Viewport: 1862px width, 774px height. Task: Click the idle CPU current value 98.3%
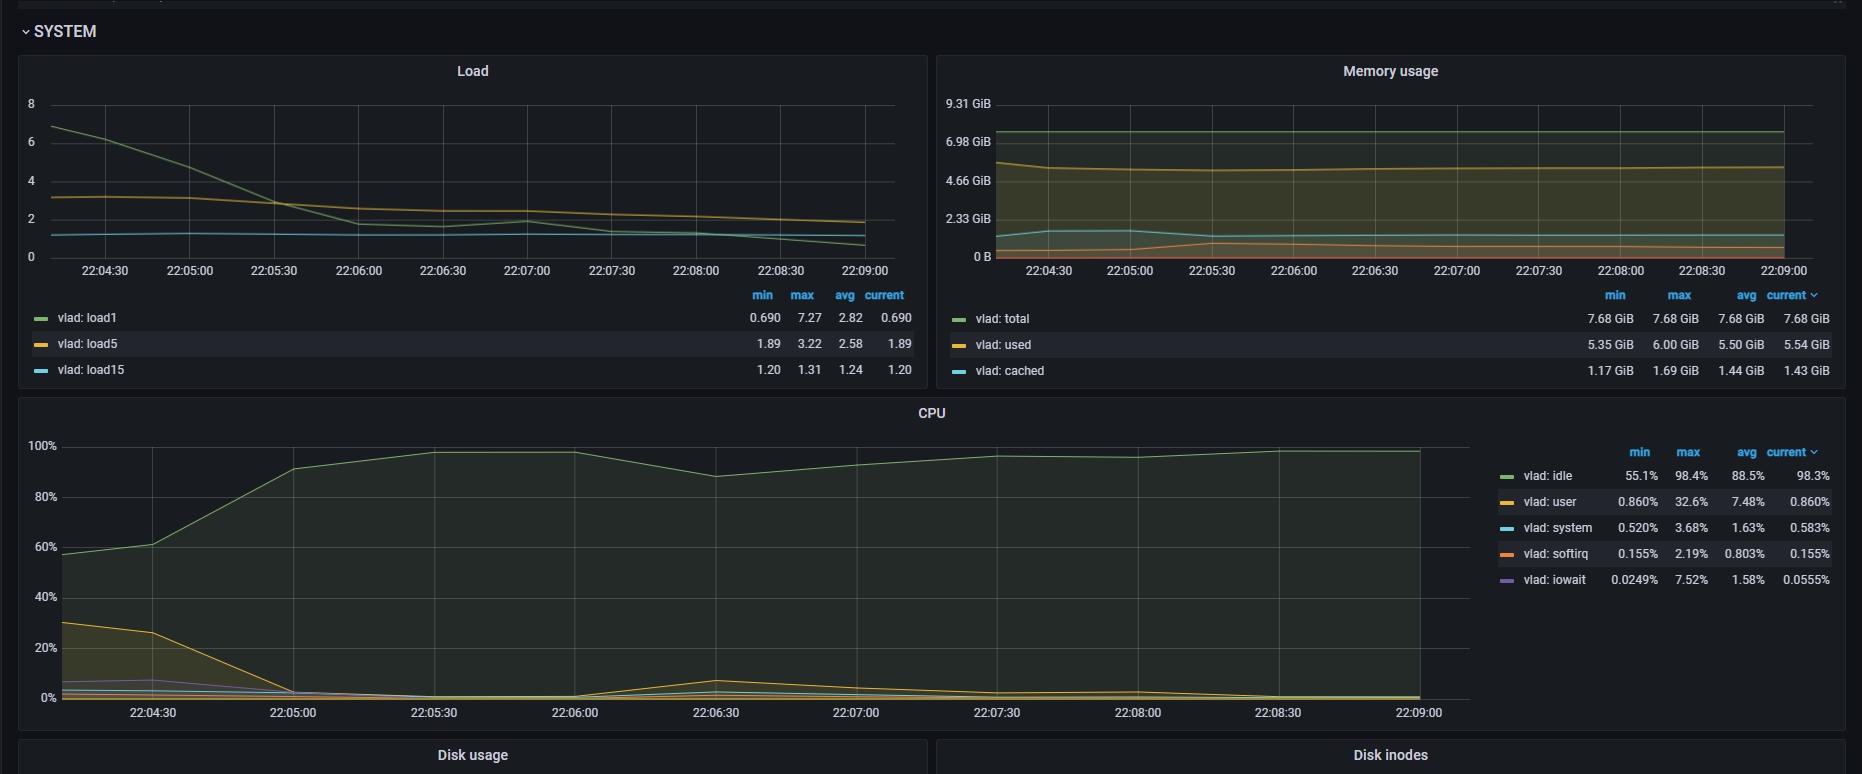(x=1813, y=476)
